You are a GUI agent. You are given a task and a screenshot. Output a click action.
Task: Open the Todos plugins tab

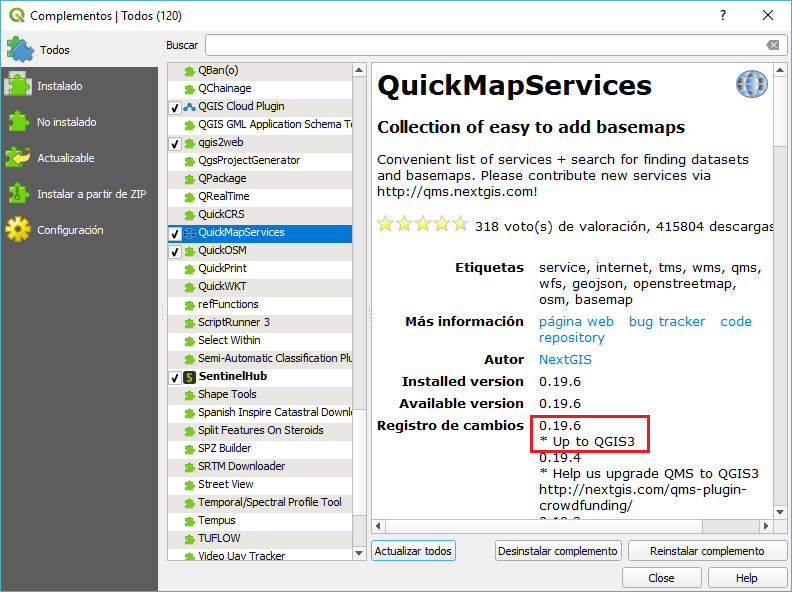(x=79, y=50)
